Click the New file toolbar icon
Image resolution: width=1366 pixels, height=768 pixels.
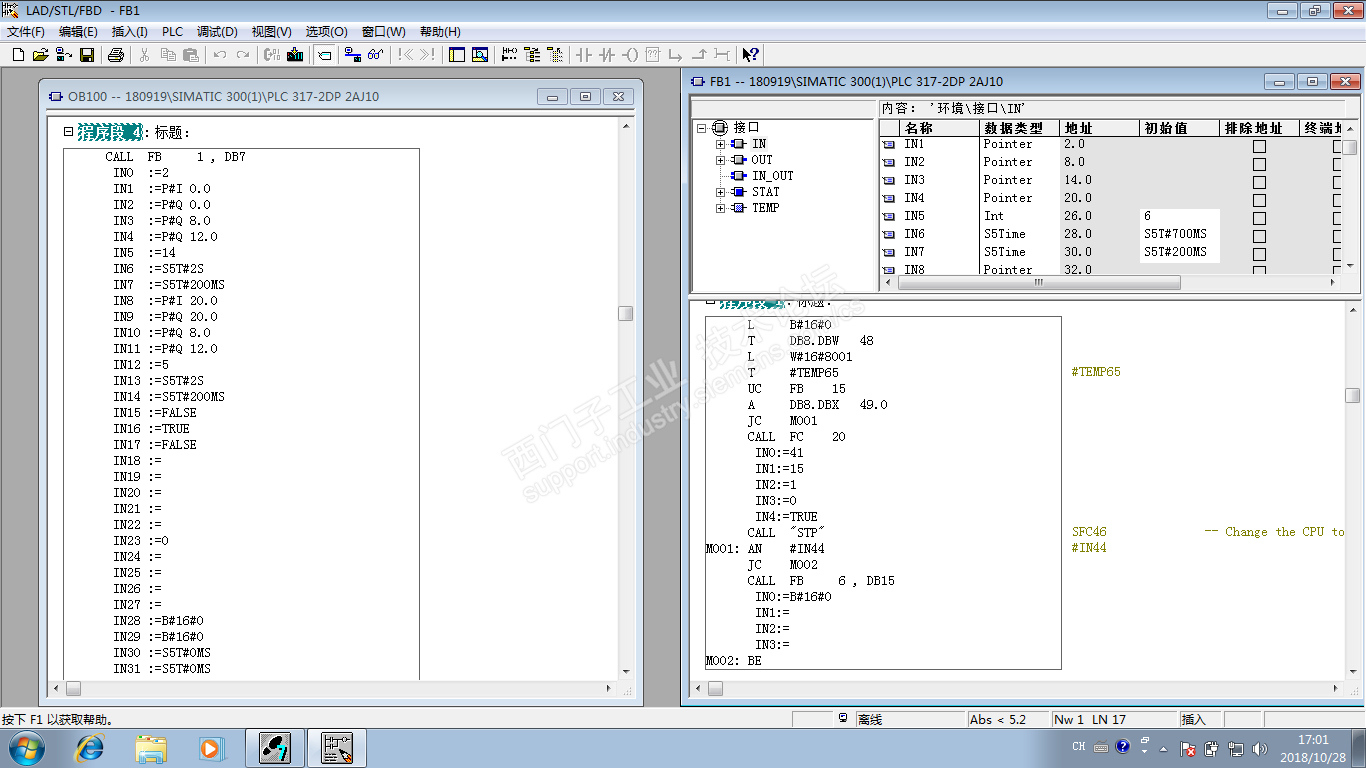[x=18, y=55]
